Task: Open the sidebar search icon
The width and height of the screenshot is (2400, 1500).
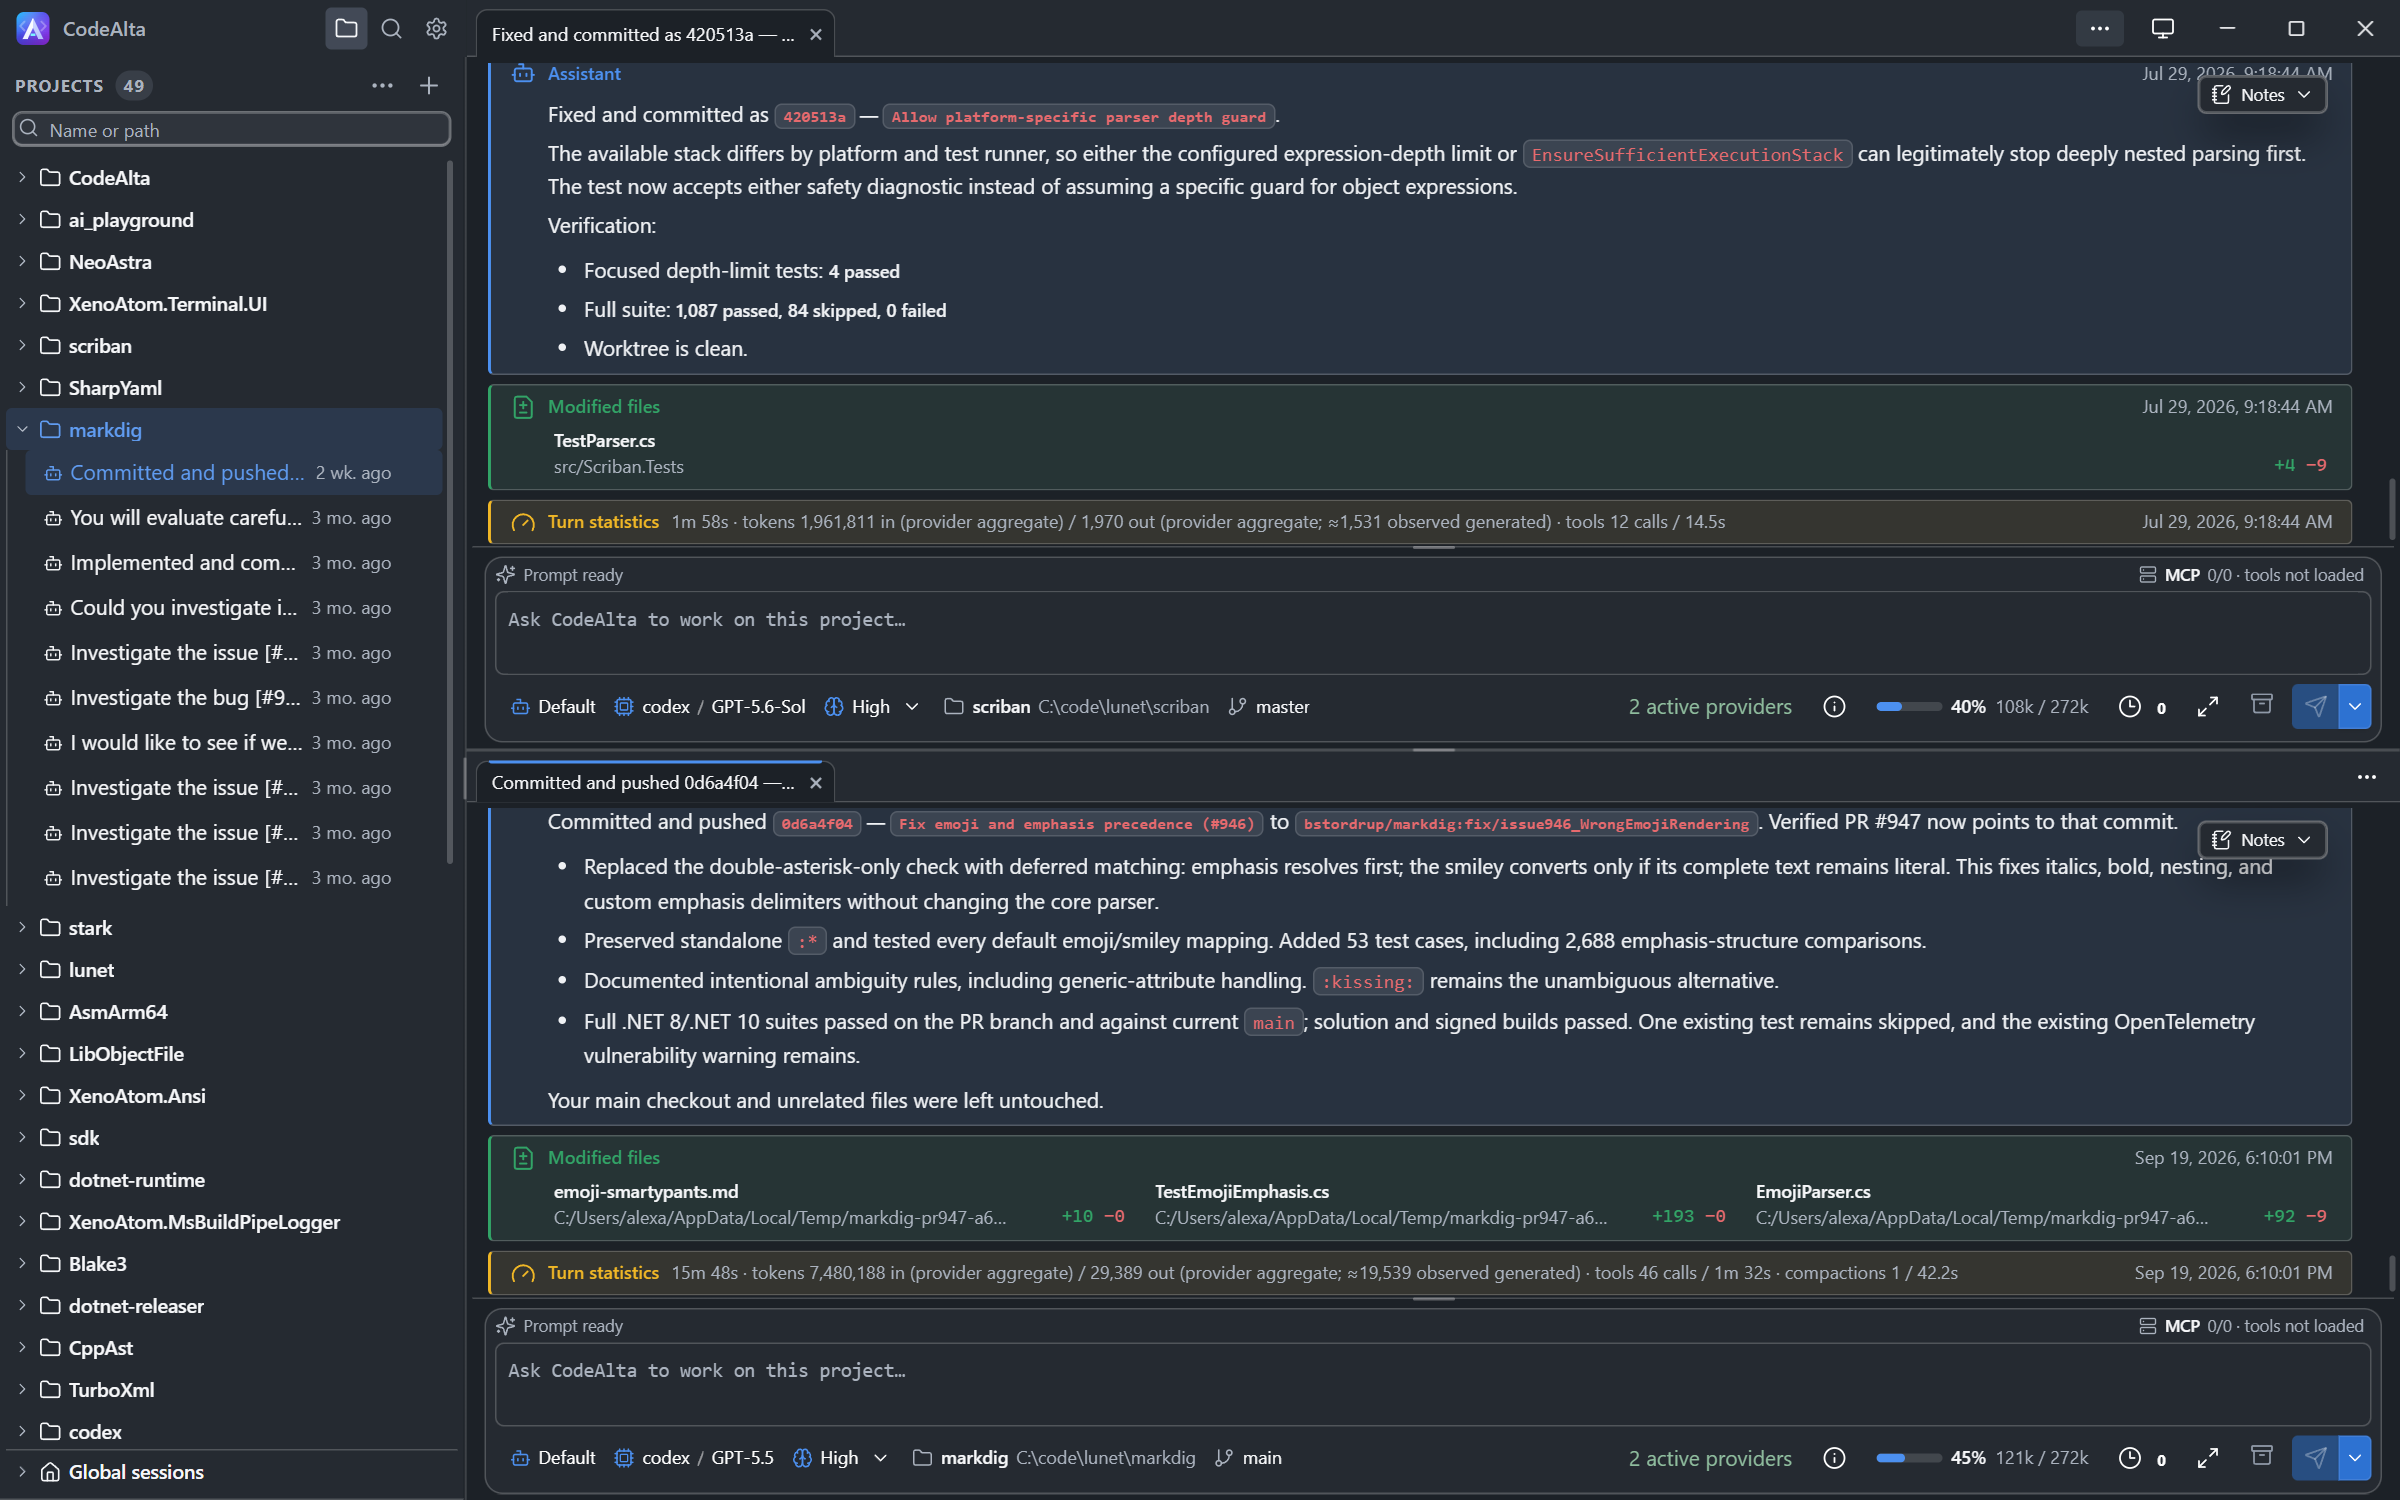Action: [x=392, y=29]
